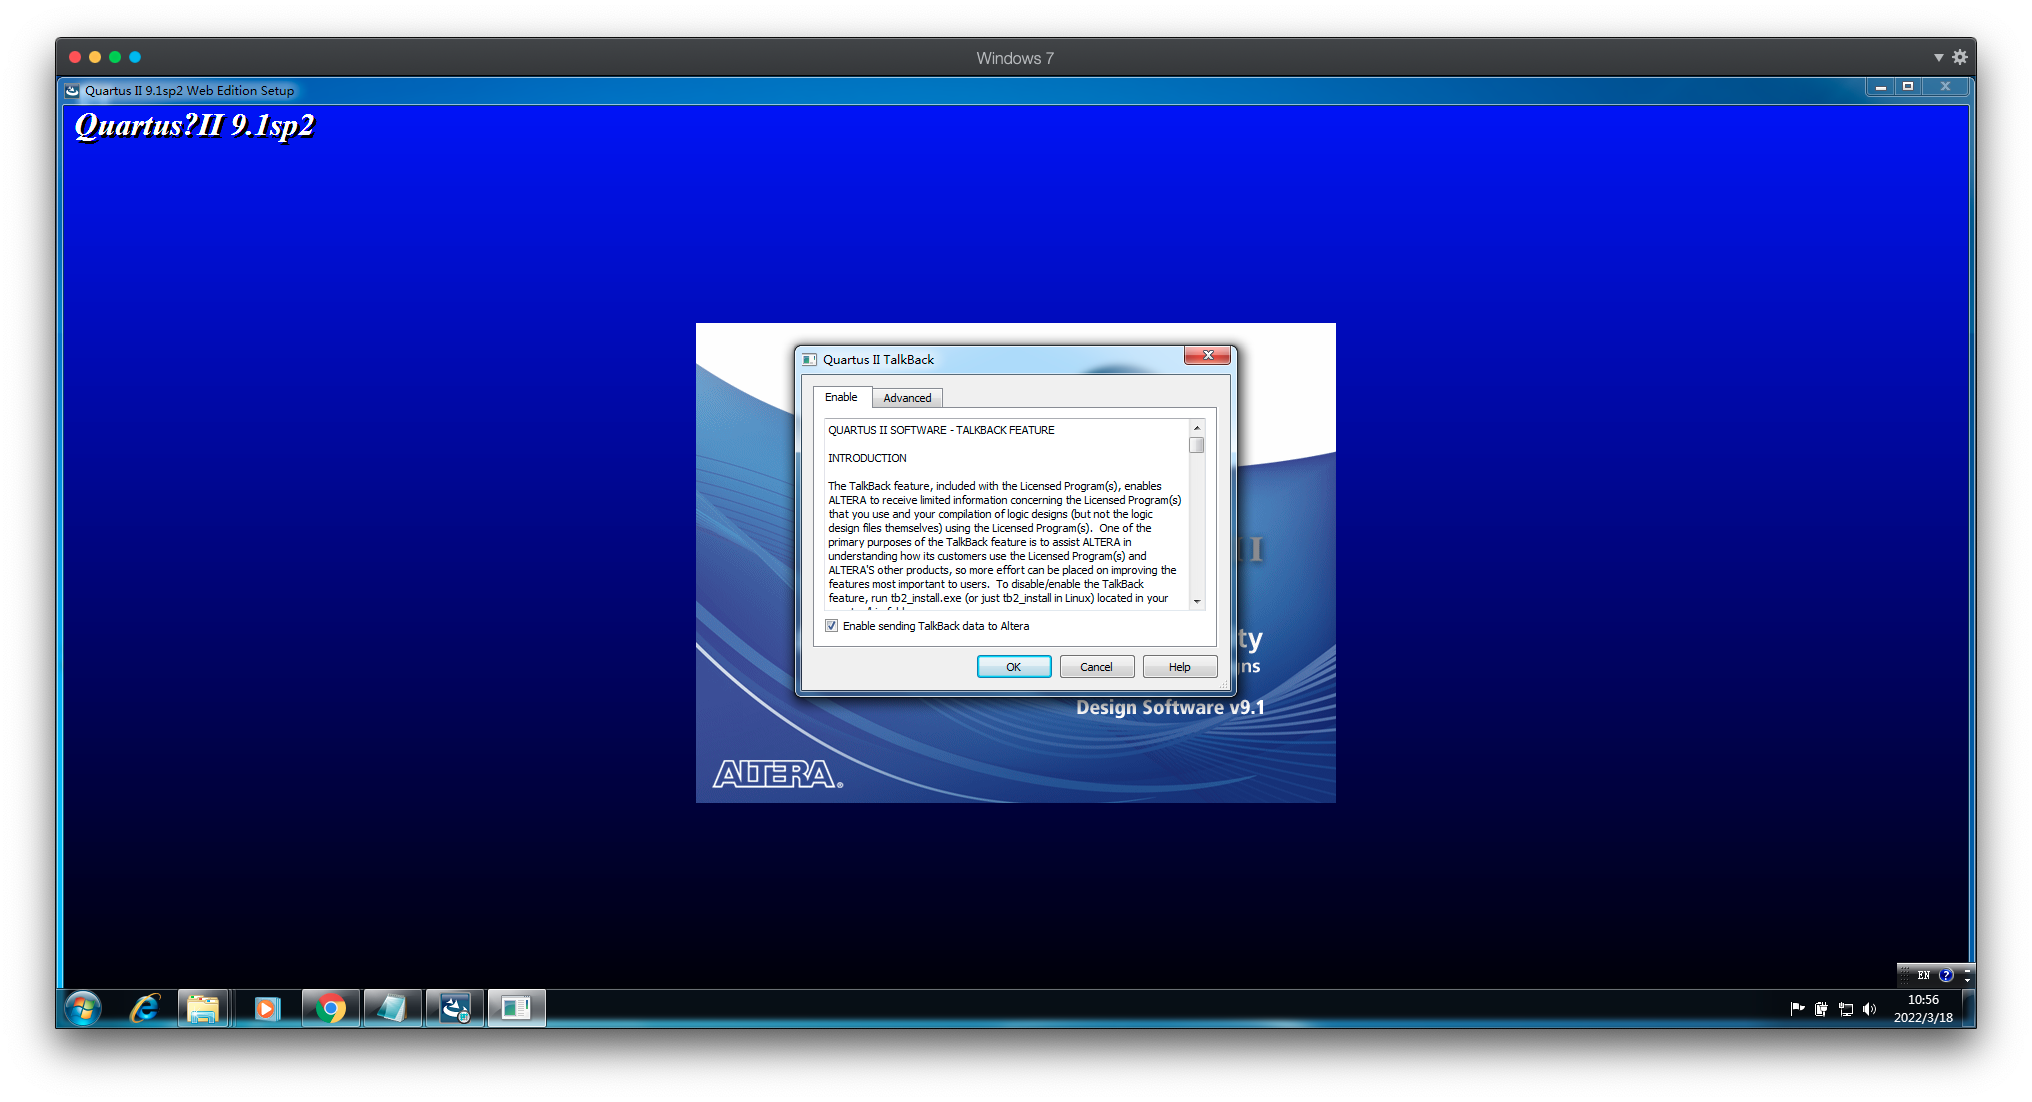Click the yellow minimize dot of VM window
Viewport: 2032px width, 1102px height.
pos(95,57)
